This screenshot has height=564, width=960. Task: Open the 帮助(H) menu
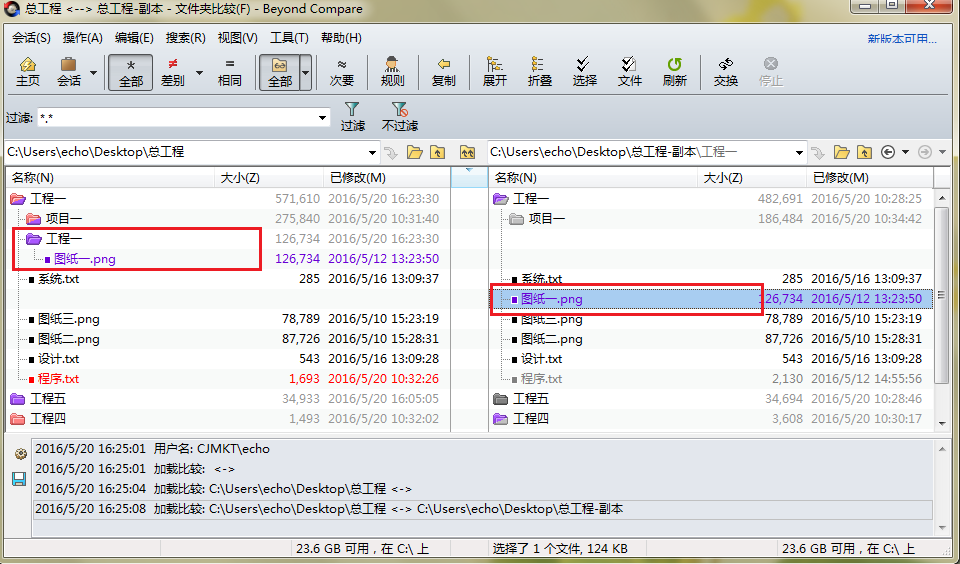[x=341, y=38]
